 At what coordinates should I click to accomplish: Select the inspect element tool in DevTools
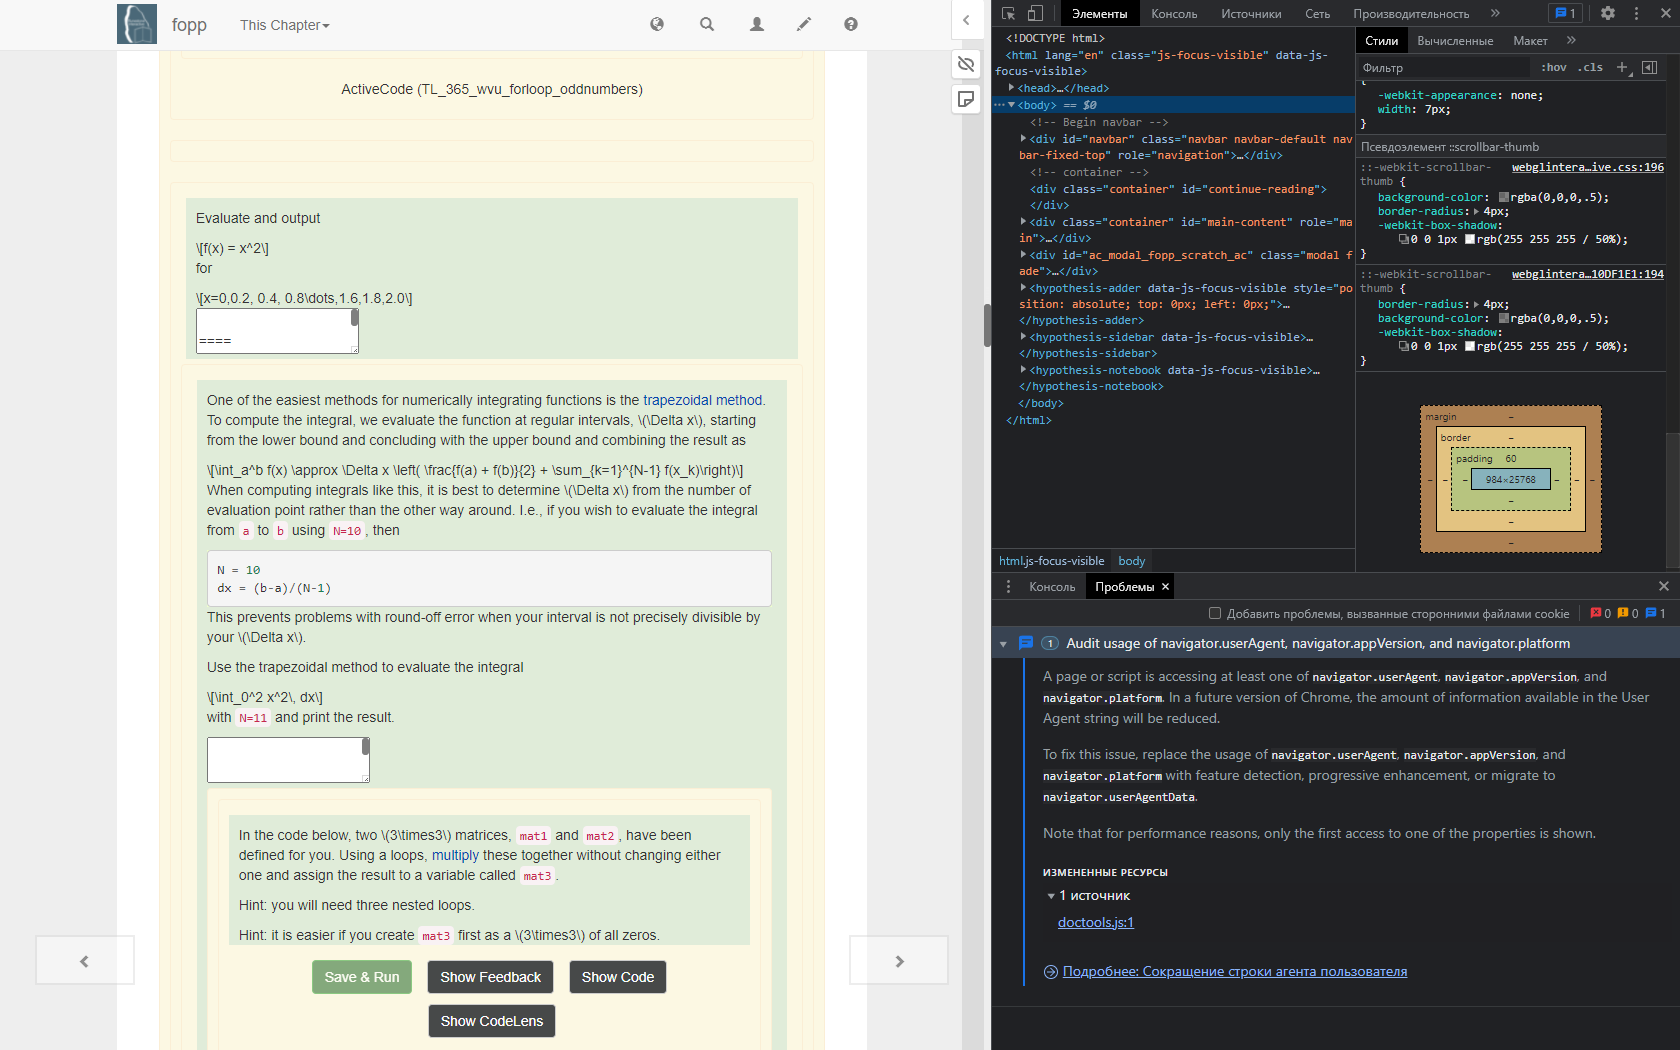pos(1009,13)
